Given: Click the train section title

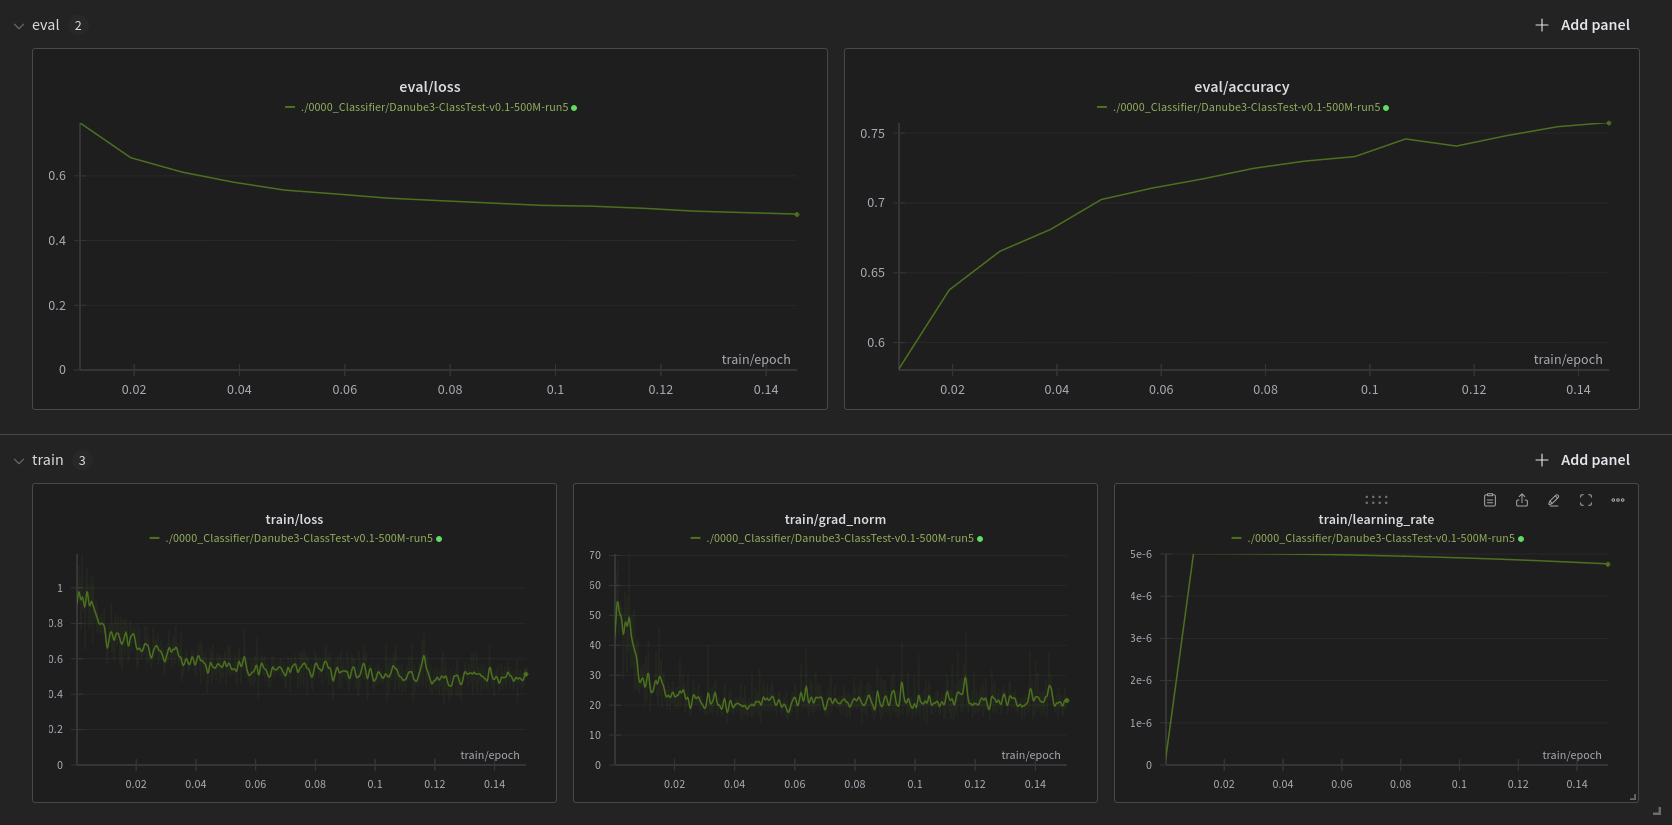Looking at the screenshot, I should (48, 460).
